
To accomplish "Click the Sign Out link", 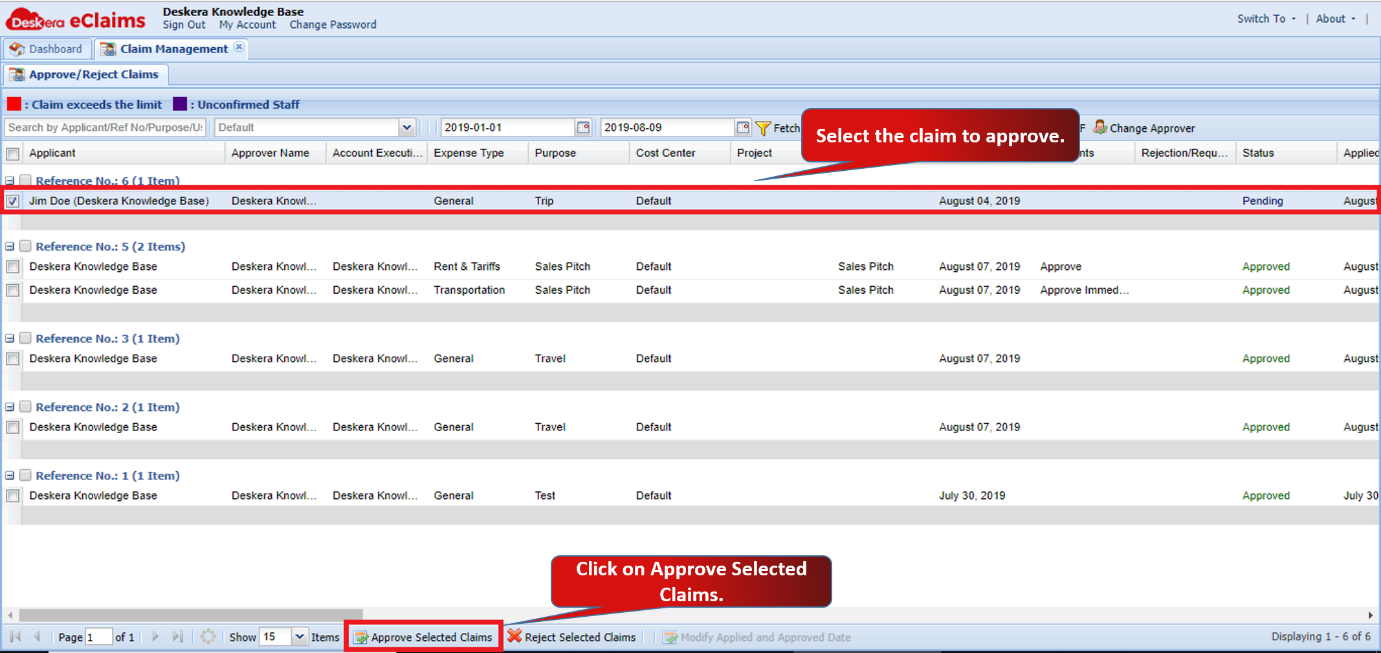I will (x=184, y=25).
